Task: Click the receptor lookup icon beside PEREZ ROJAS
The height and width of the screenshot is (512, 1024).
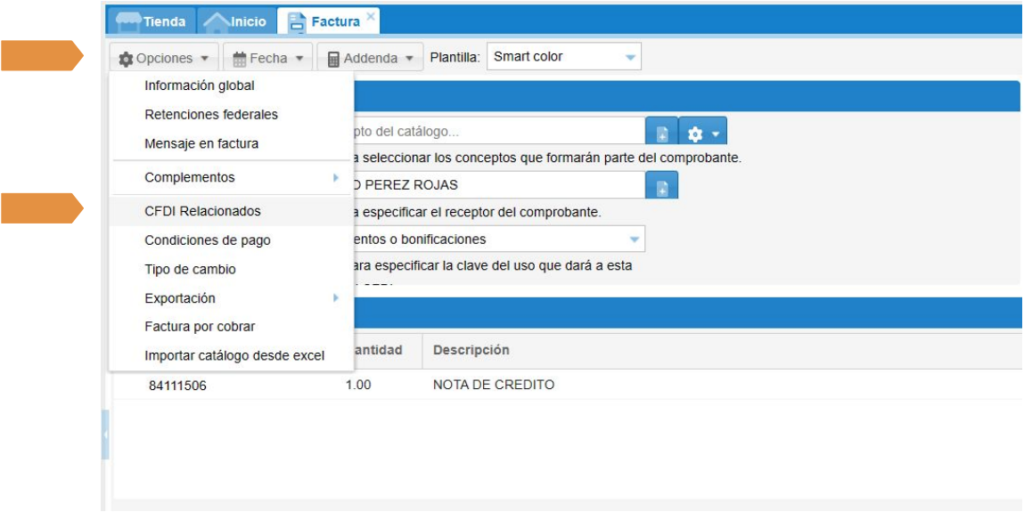Action: click(x=661, y=187)
